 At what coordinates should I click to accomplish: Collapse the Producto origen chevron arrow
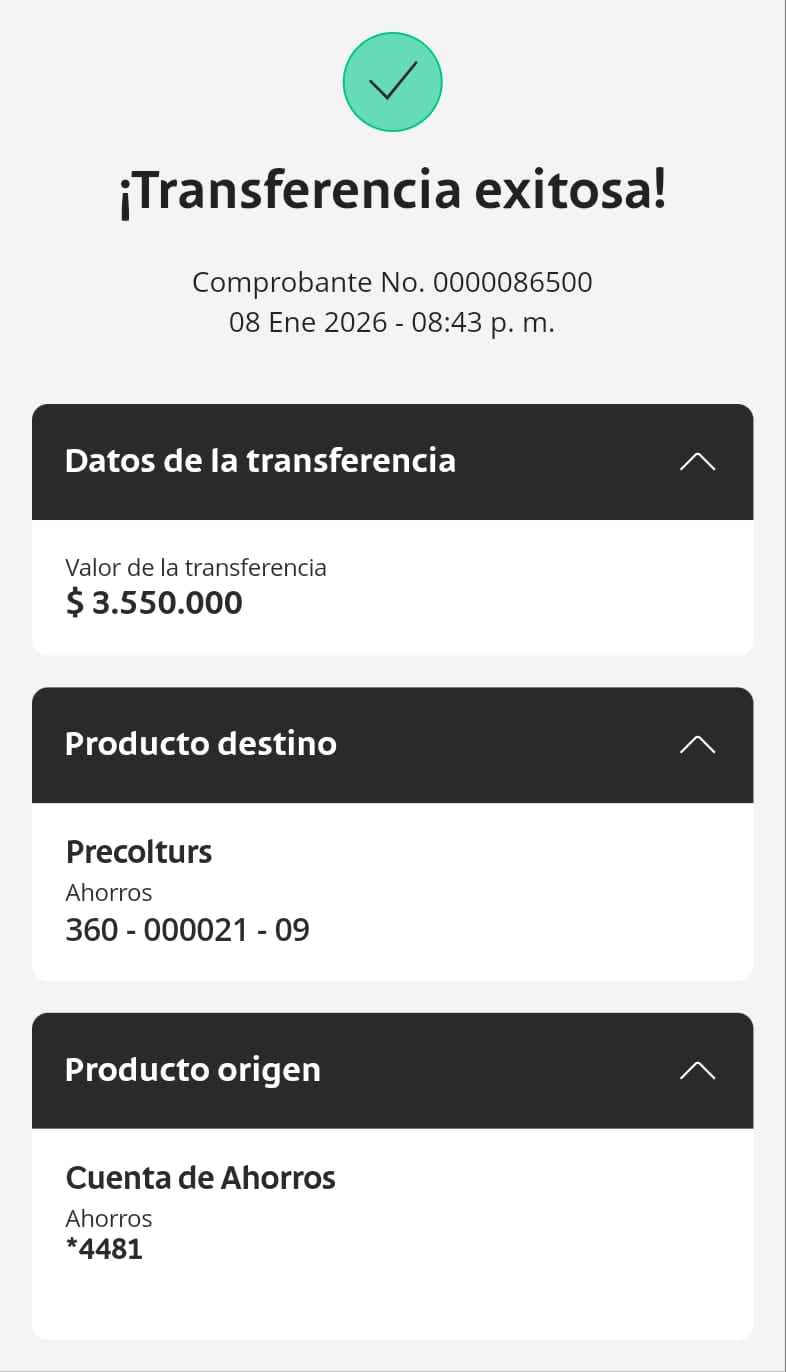[x=697, y=1070]
